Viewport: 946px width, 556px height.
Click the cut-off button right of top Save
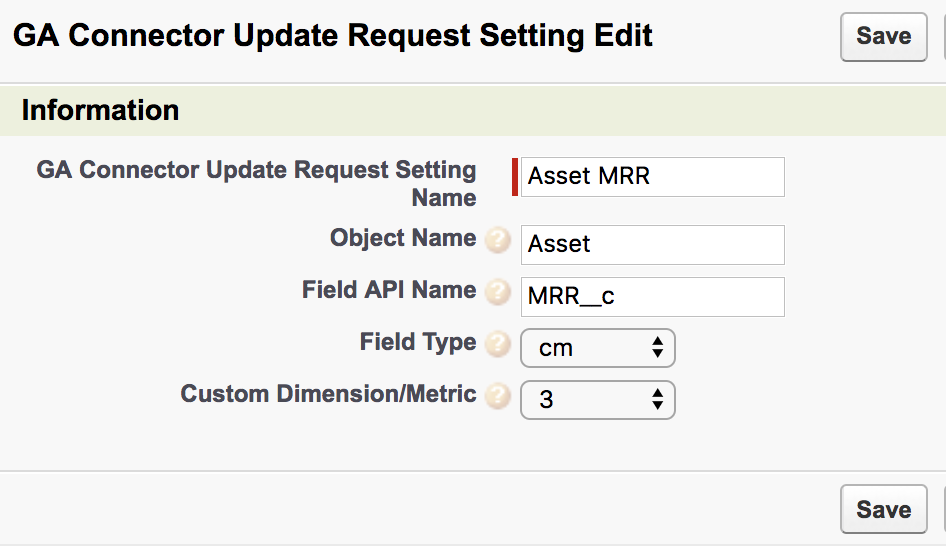941,37
